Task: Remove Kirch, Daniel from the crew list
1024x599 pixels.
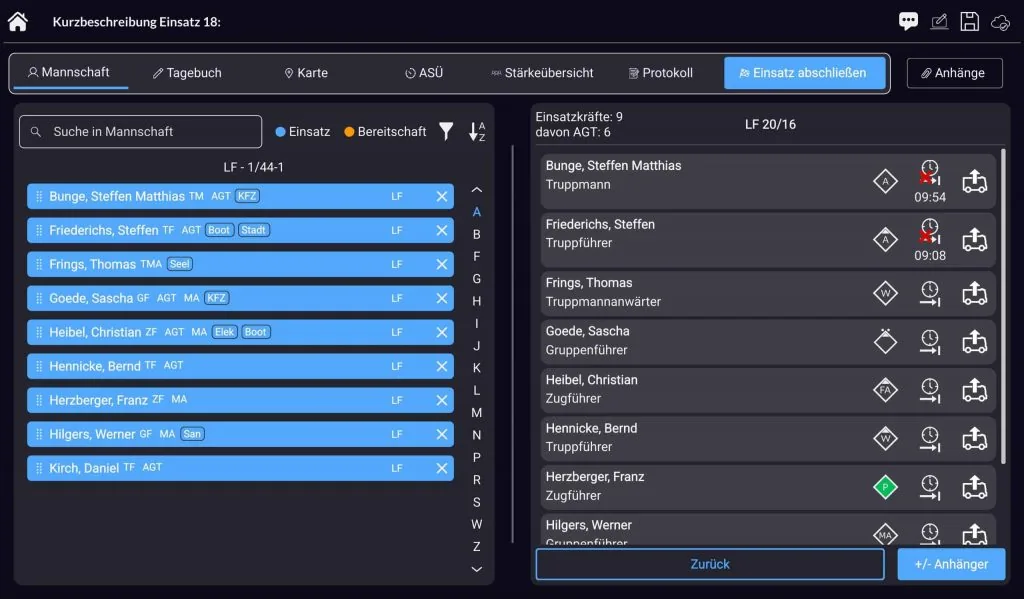Action: click(x=441, y=468)
